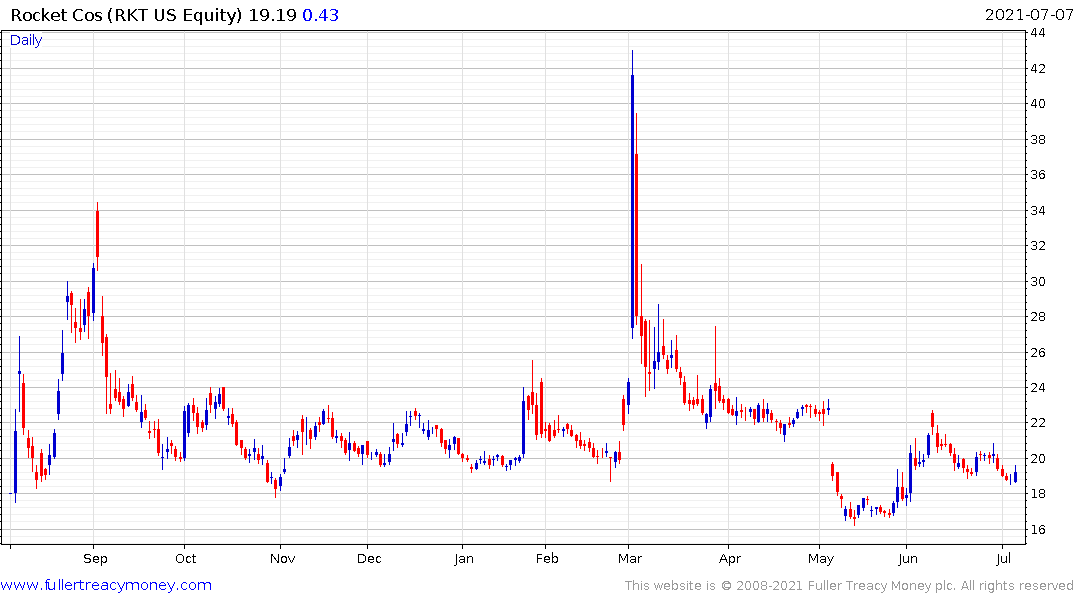Click the copyright notice text
The width and height of the screenshot is (1075, 600).
click(x=849, y=586)
